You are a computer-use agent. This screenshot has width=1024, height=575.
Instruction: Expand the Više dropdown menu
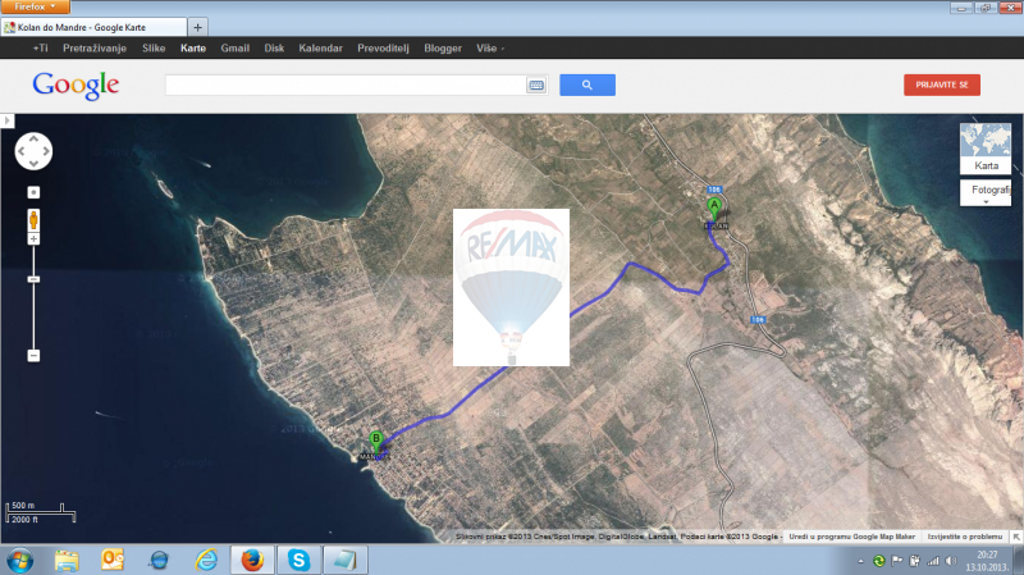click(x=490, y=48)
